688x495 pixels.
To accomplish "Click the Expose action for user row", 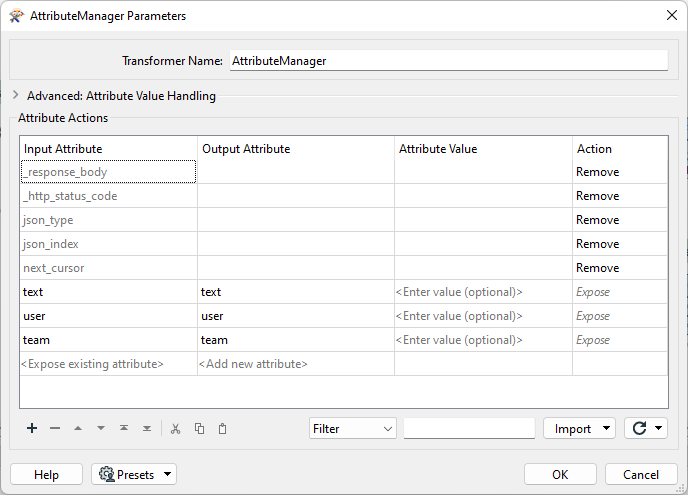I will [x=620, y=316].
